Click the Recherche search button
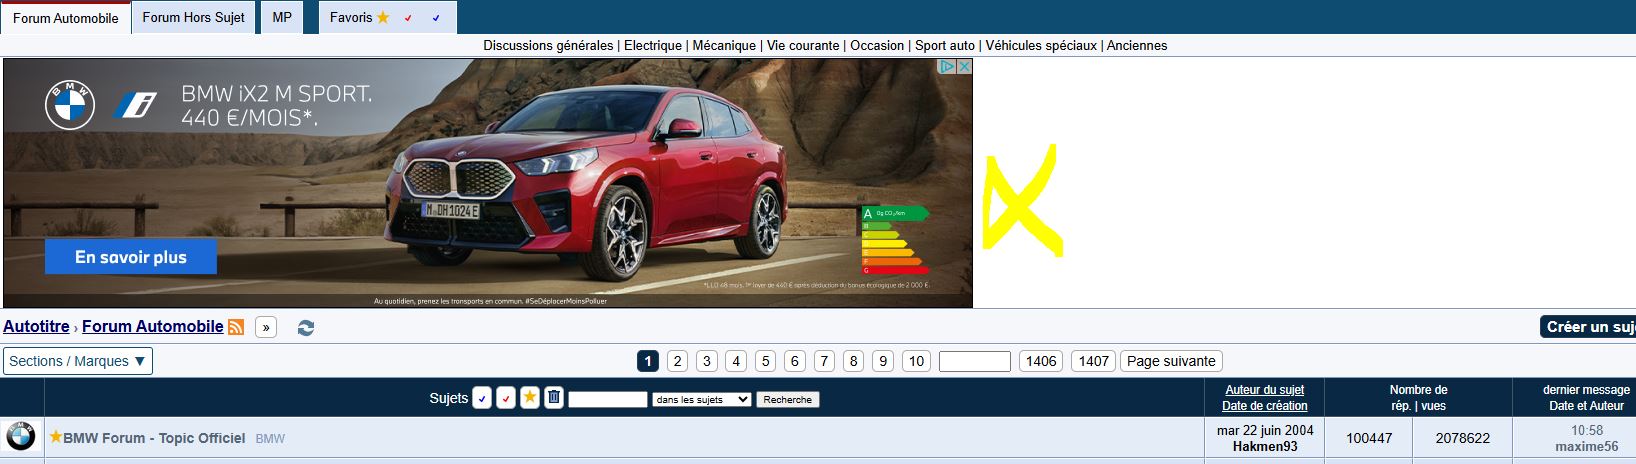This screenshot has width=1636, height=464. [x=787, y=399]
